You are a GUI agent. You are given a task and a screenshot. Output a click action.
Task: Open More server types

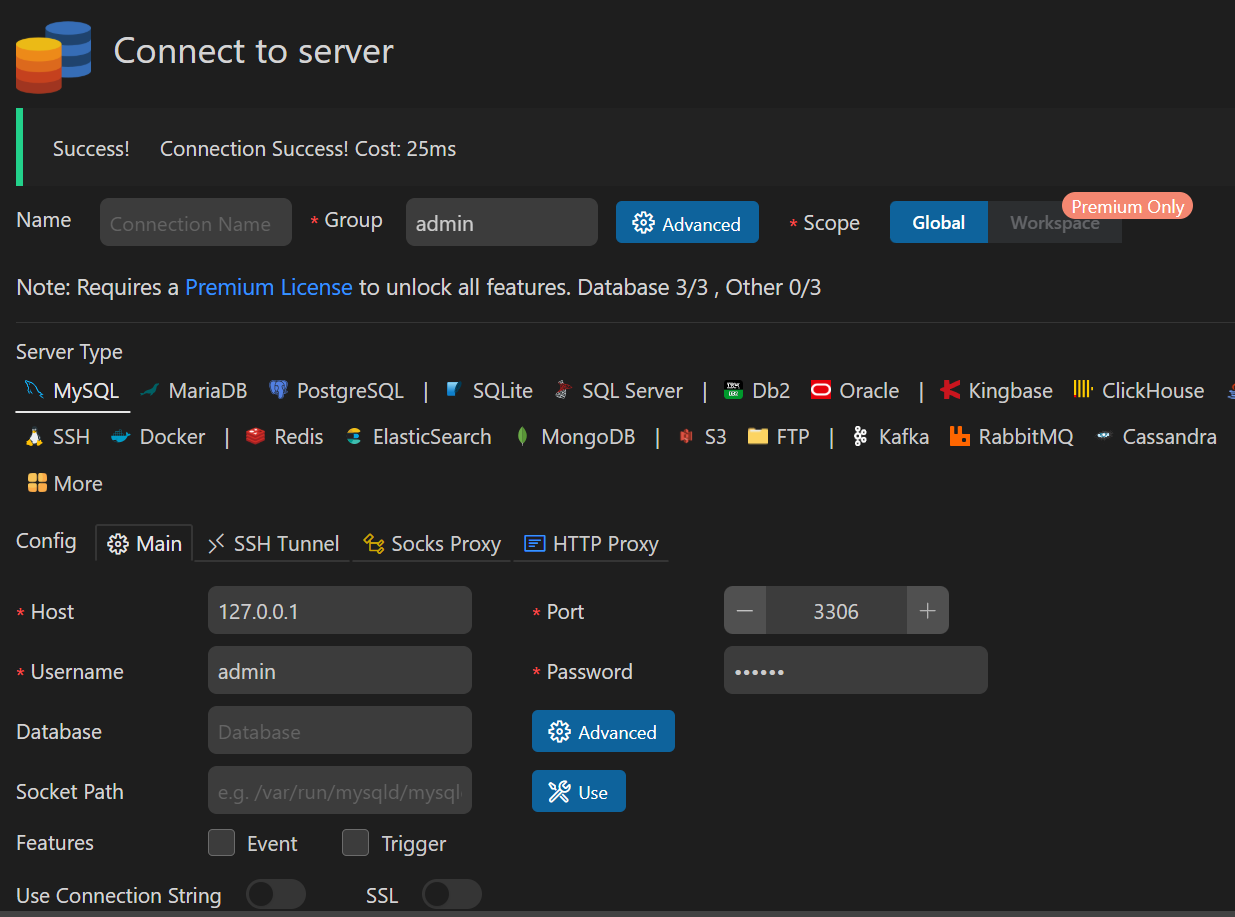(x=65, y=484)
